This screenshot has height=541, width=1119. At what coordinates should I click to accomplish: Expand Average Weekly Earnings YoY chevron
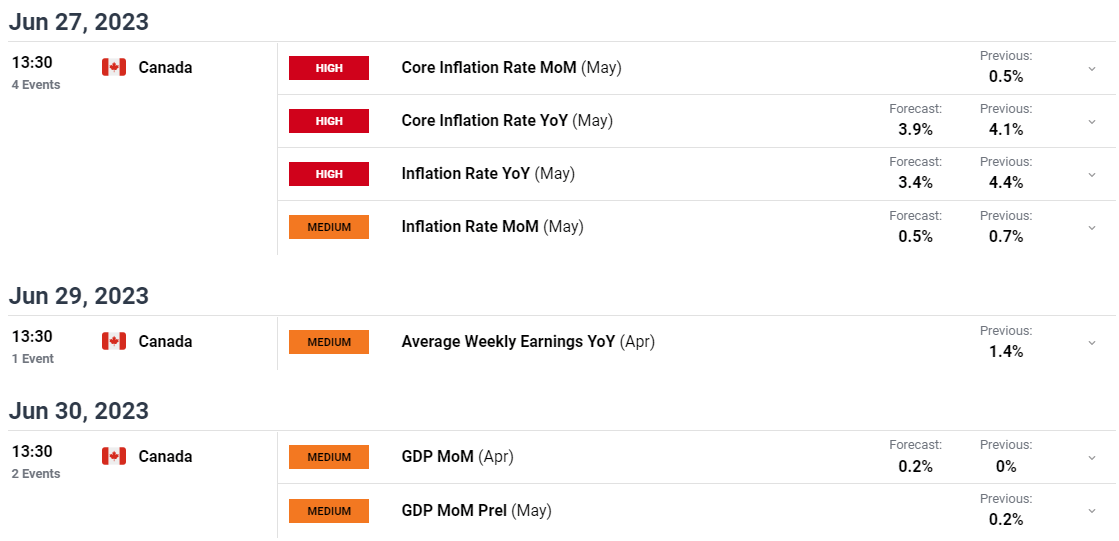[x=1092, y=343]
